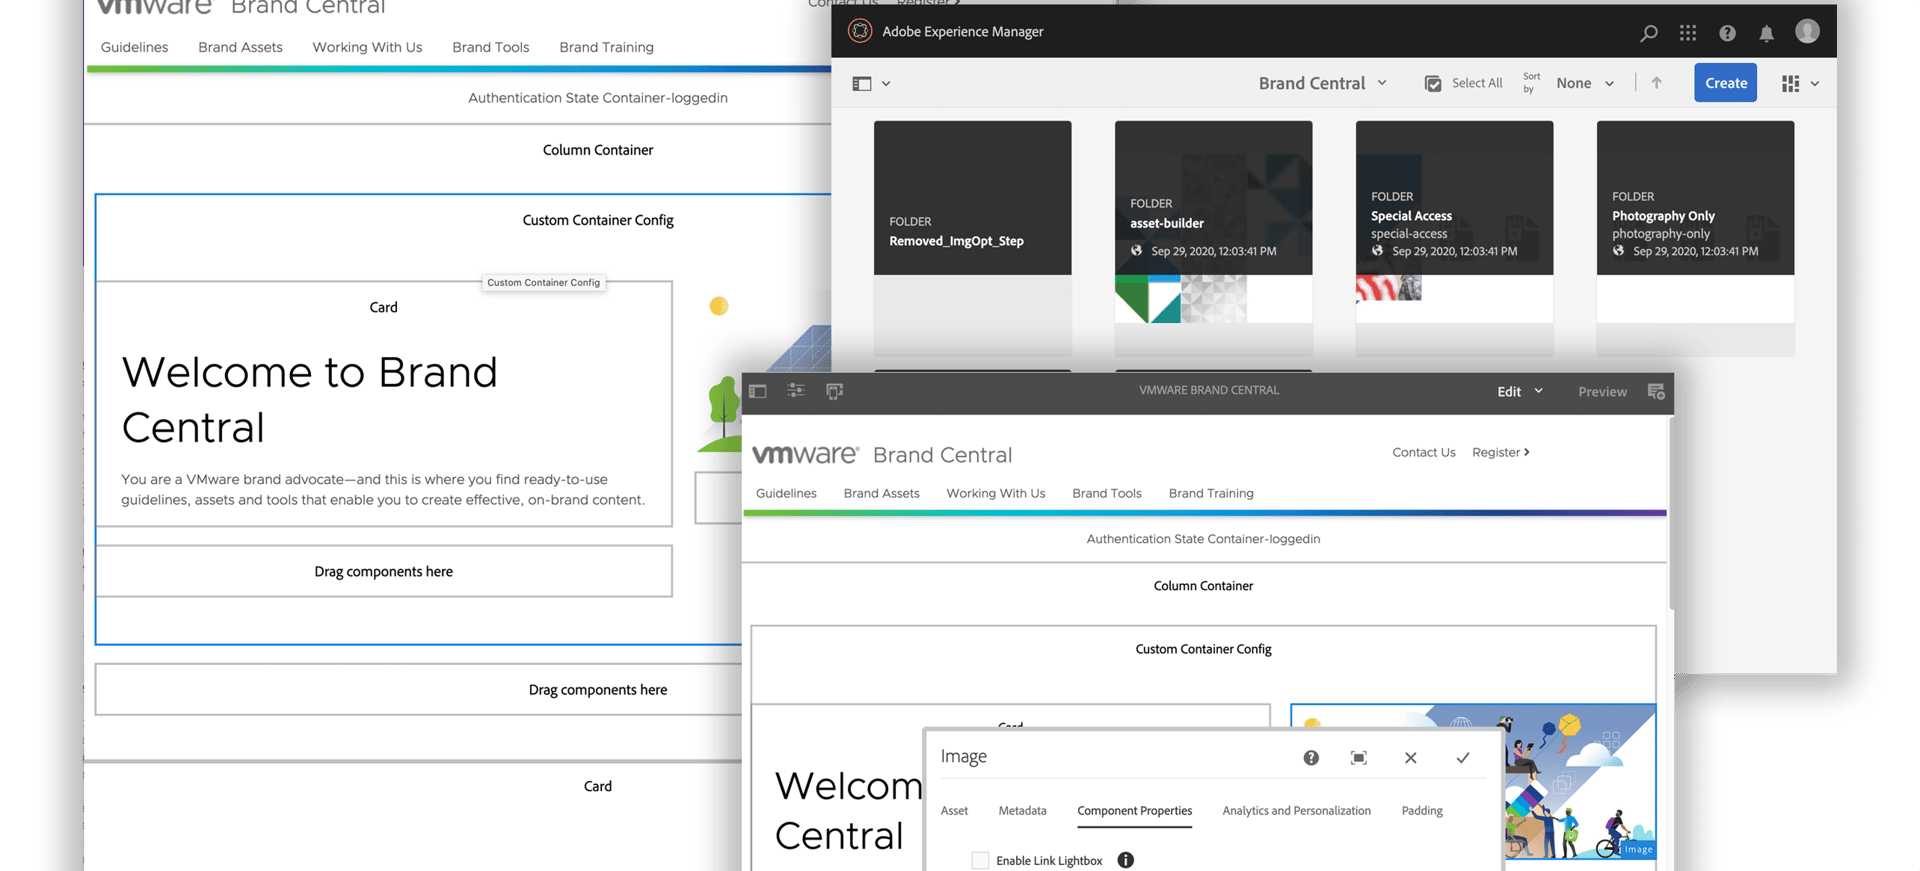Switch to the Asset tab
The height and width of the screenshot is (871, 1920).
[954, 811]
